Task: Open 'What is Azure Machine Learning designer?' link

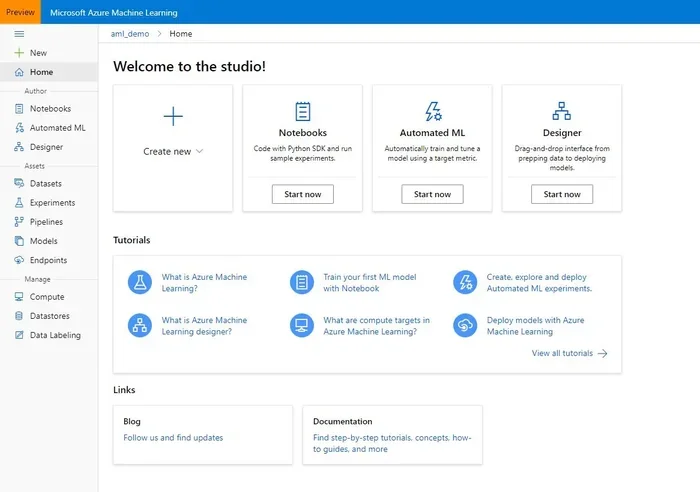Action: (204, 326)
